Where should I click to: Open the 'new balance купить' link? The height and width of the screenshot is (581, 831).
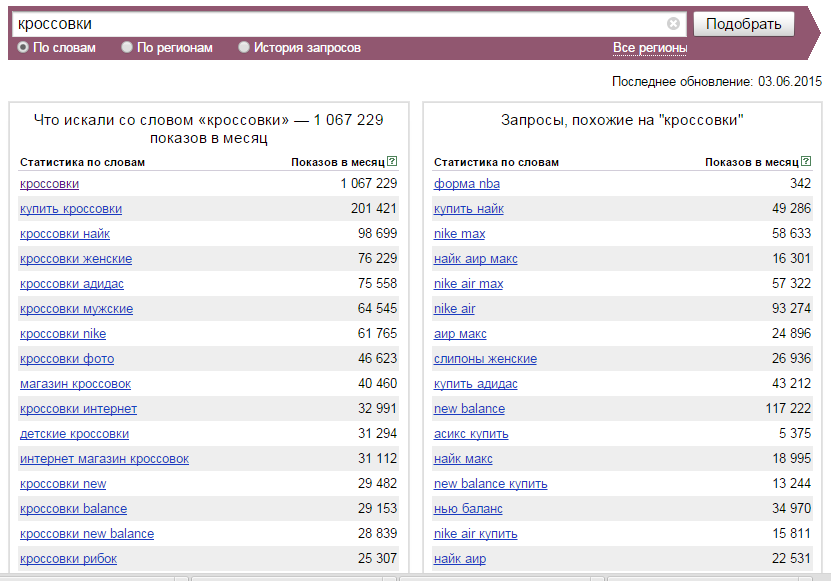click(x=490, y=483)
